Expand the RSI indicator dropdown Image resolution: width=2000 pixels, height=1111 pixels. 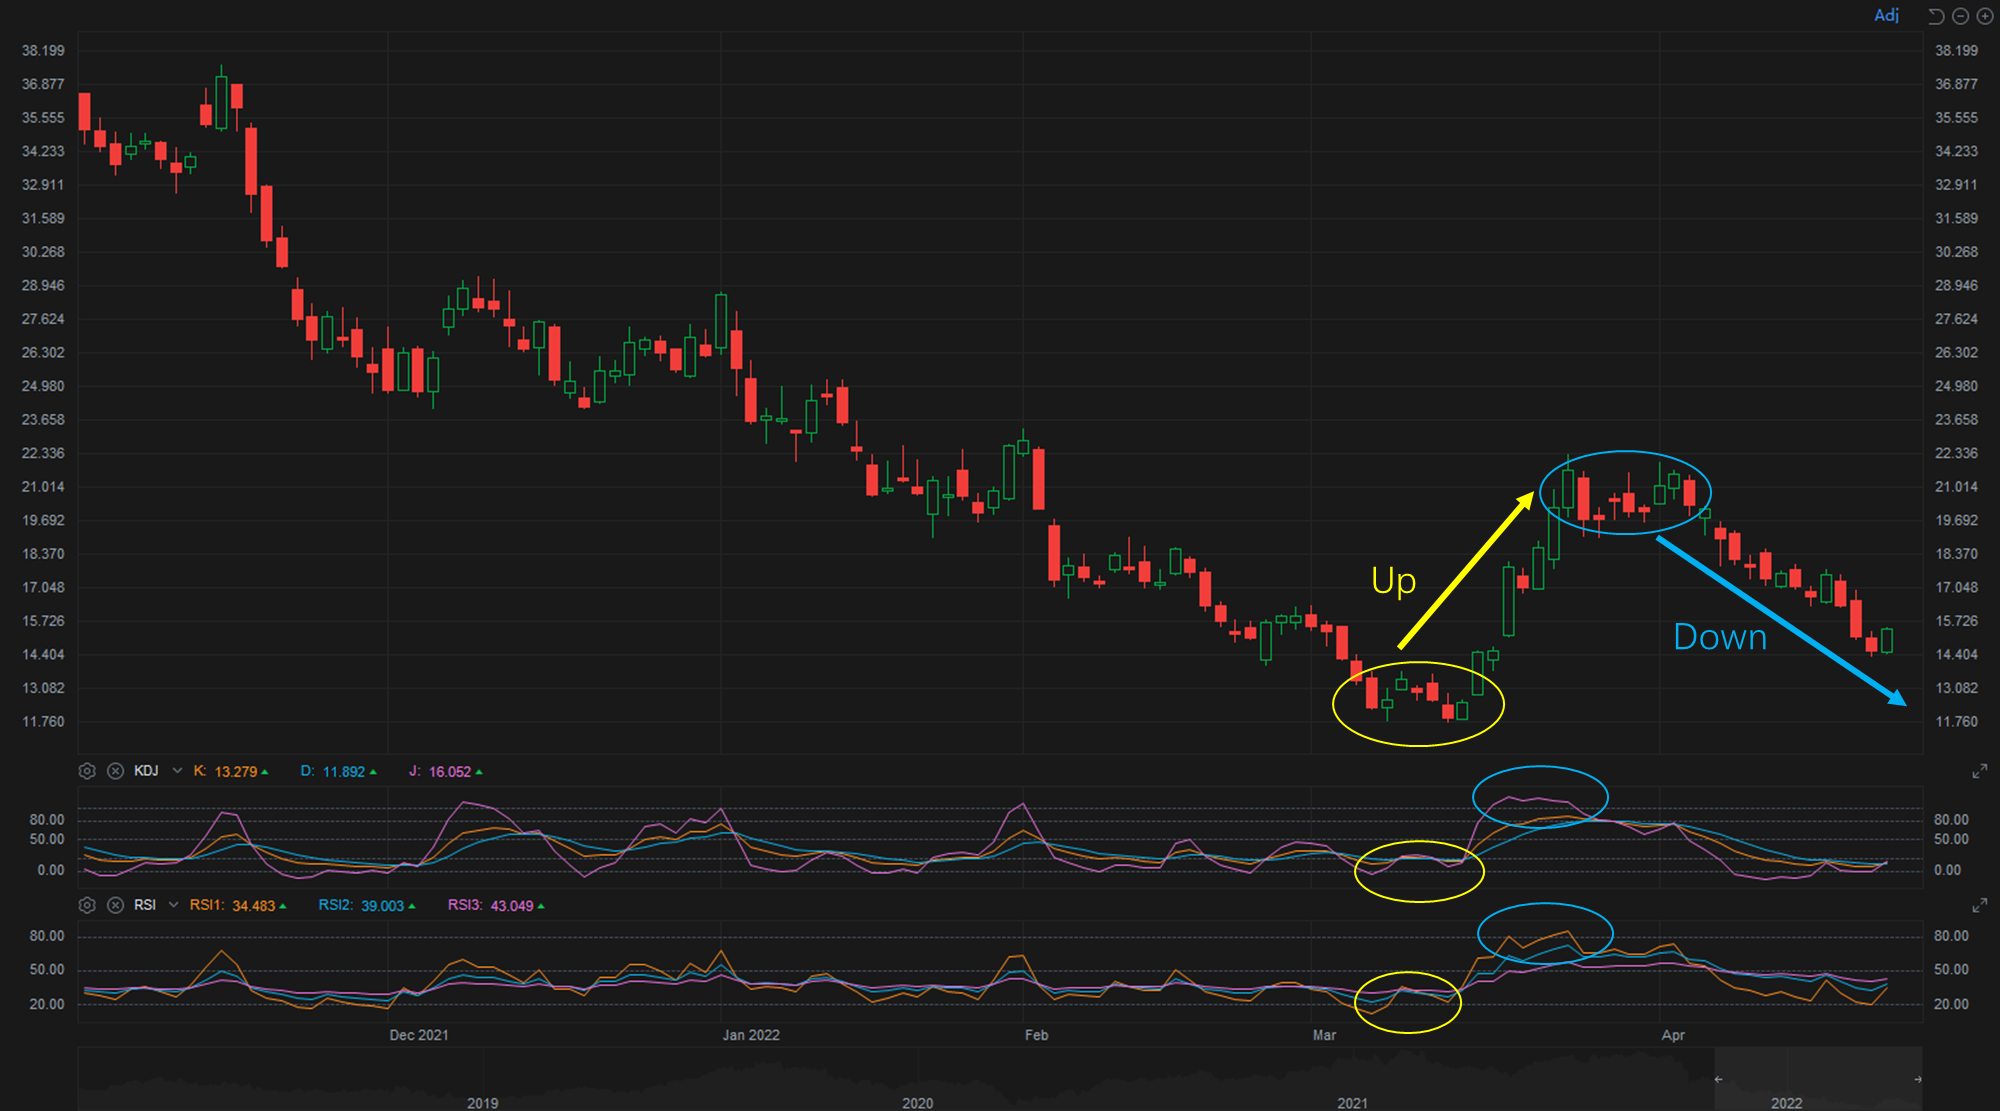(x=173, y=905)
